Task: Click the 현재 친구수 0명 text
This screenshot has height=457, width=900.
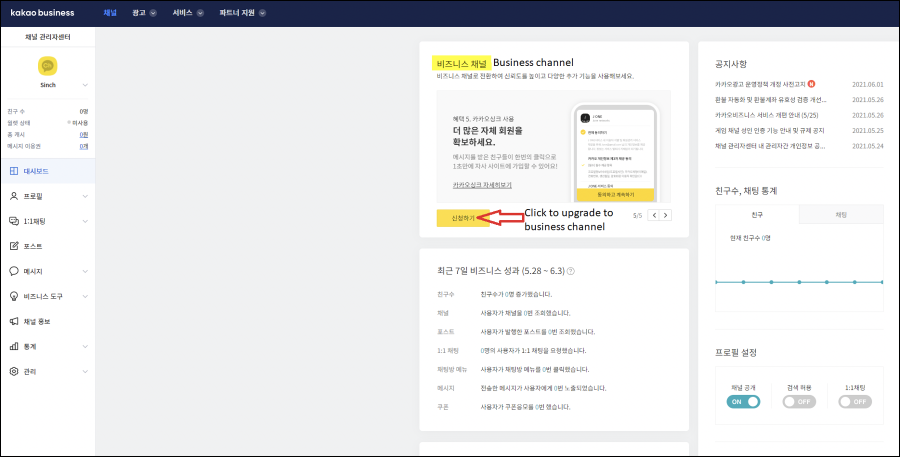Action: 750,238
